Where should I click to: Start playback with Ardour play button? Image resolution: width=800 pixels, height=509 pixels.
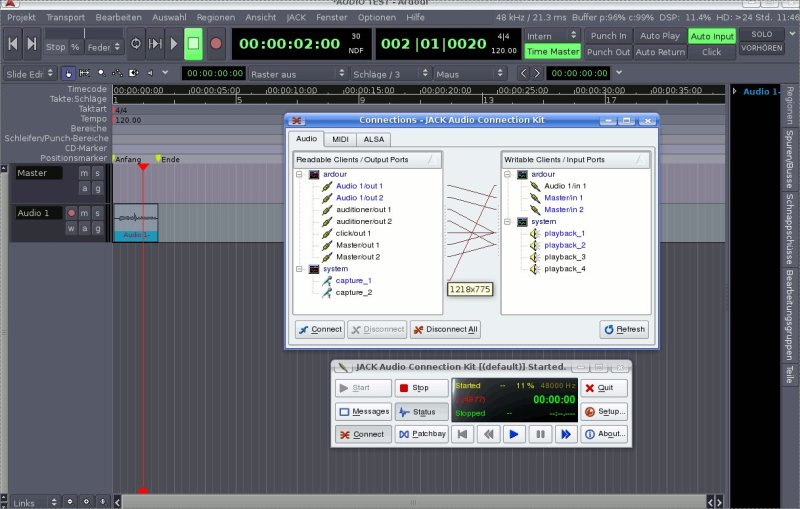coord(174,44)
